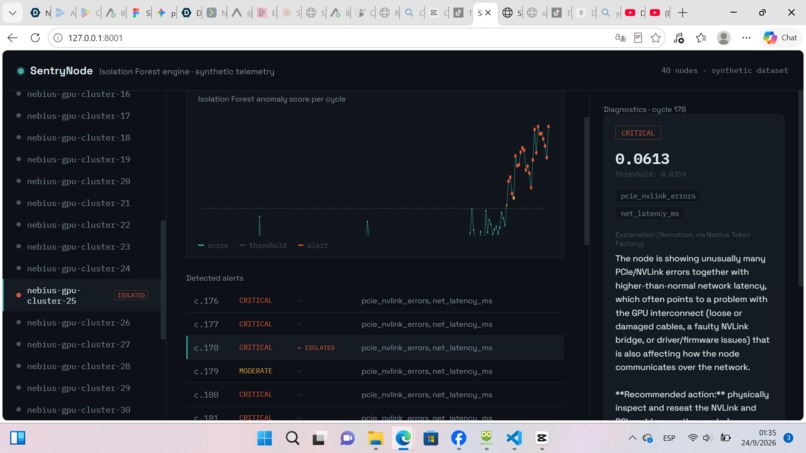Viewport: 806px width, 453px height.
Task: Add page to favorites star
Action: coord(655,38)
